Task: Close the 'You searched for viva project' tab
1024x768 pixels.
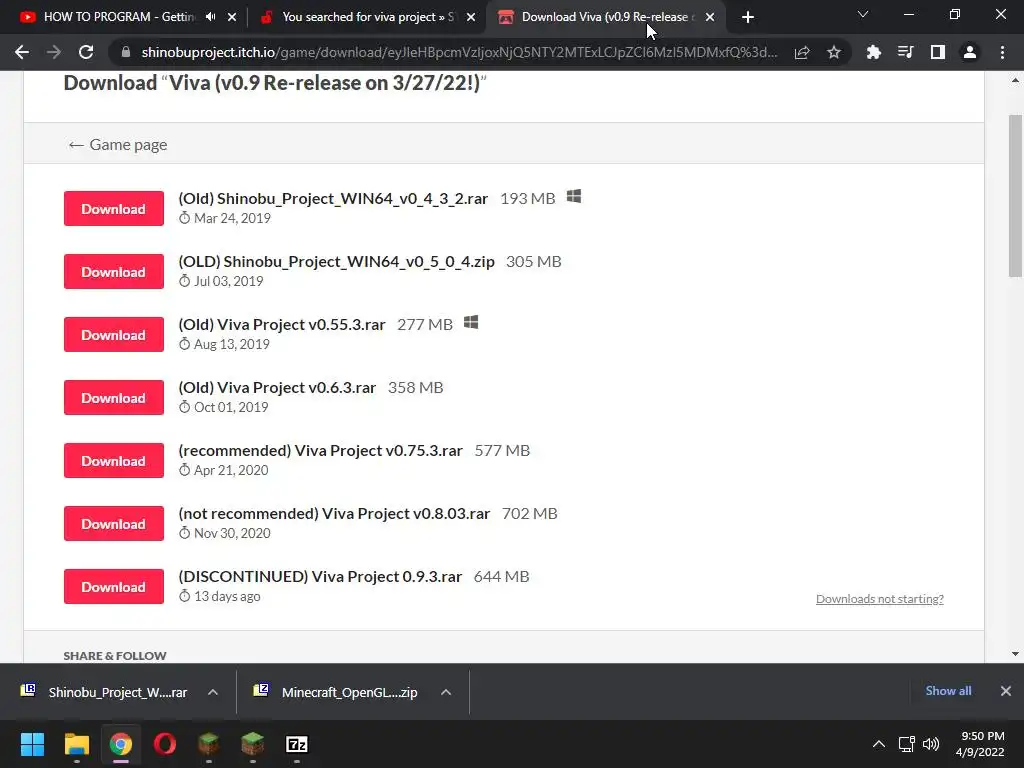Action: (x=471, y=17)
